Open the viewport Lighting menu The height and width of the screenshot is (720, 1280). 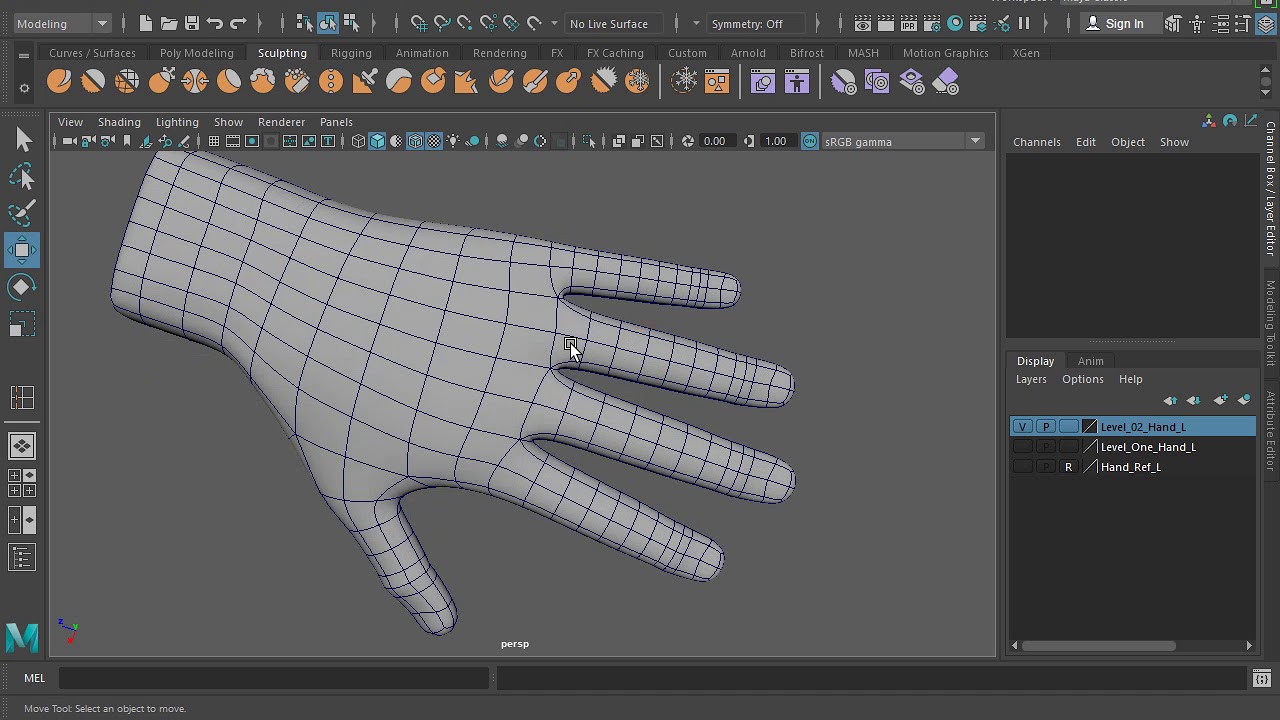[177, 122]
